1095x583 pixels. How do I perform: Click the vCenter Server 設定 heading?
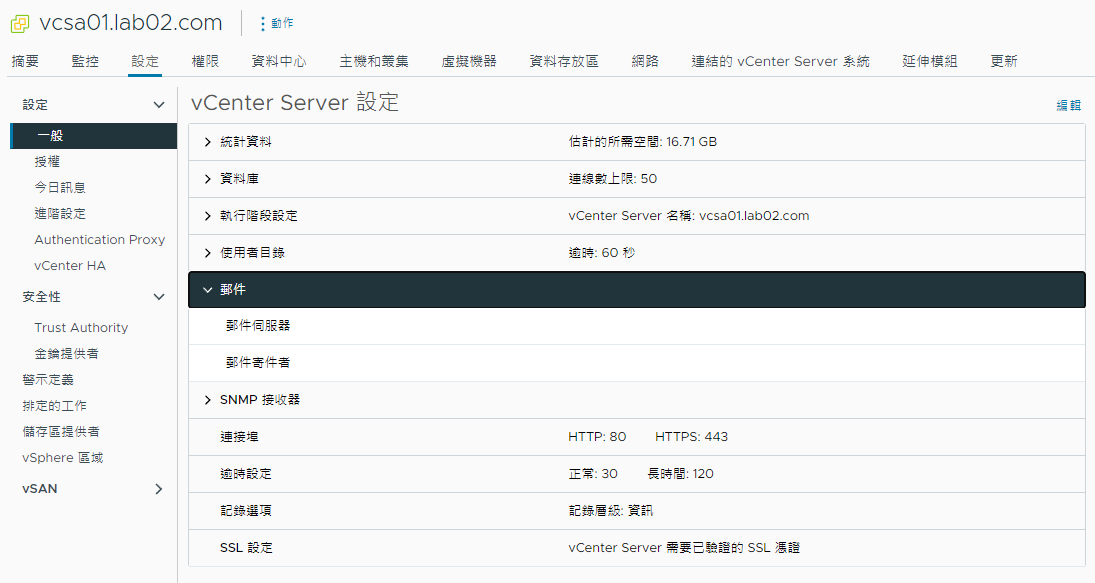pos(295,103)
